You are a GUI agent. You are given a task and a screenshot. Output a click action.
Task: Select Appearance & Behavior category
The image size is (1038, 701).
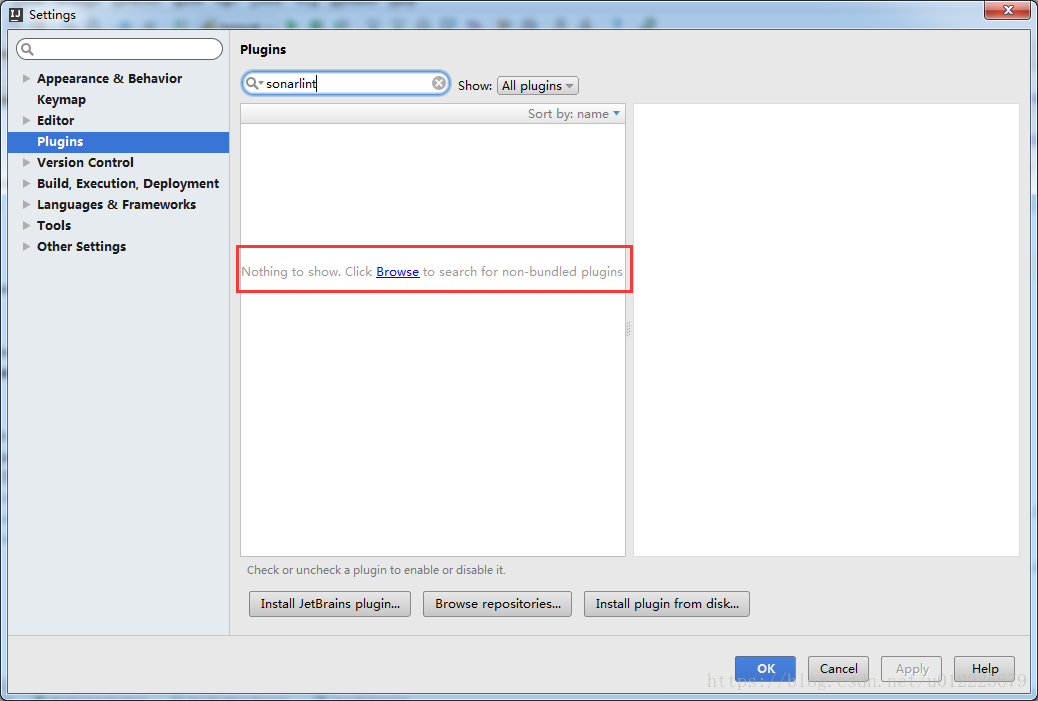[109, 78]
